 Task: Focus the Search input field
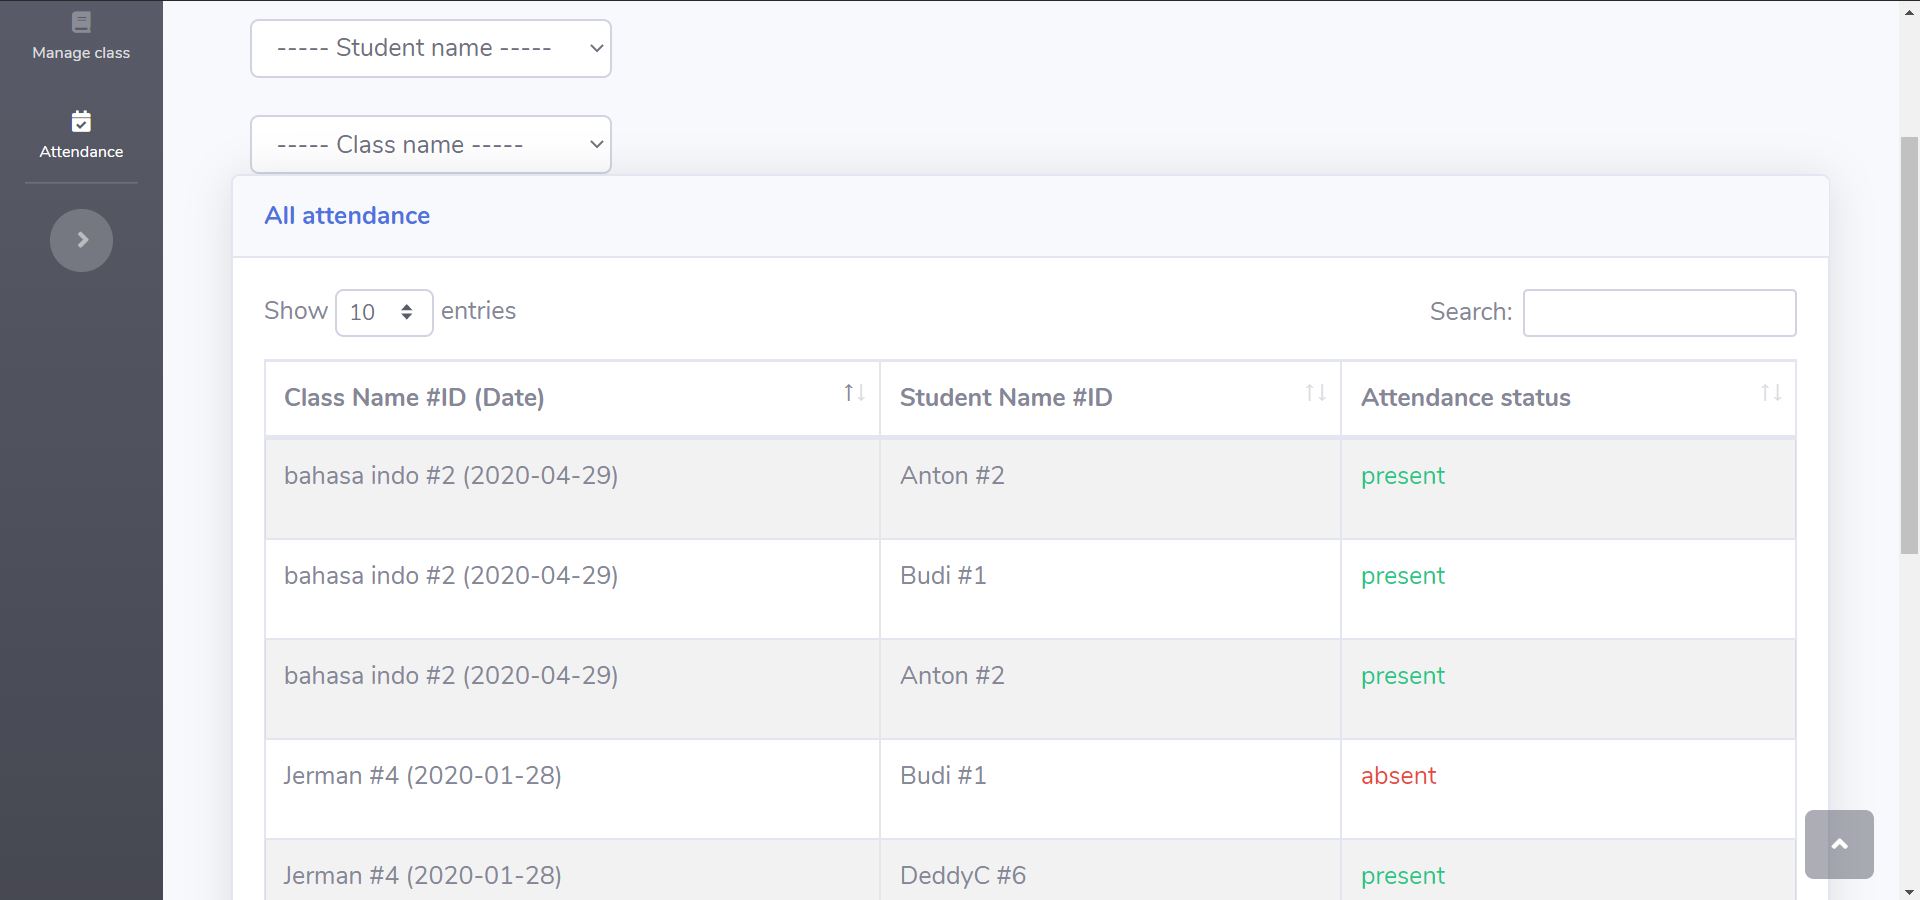[1658, 313]
